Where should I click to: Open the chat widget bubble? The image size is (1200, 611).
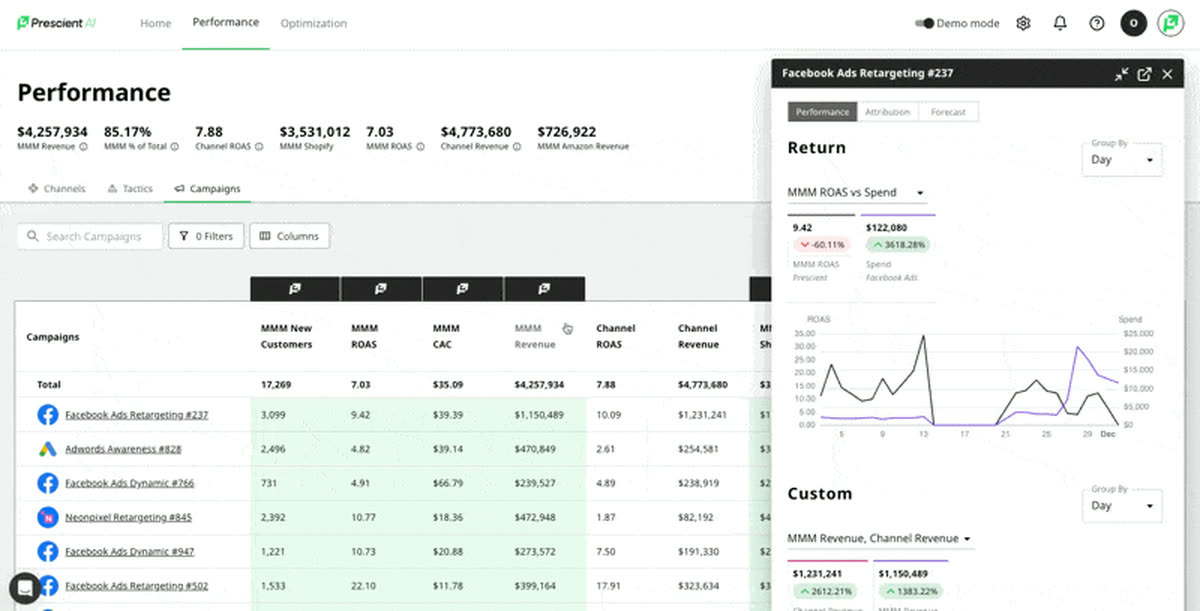[x=24, y=588]
